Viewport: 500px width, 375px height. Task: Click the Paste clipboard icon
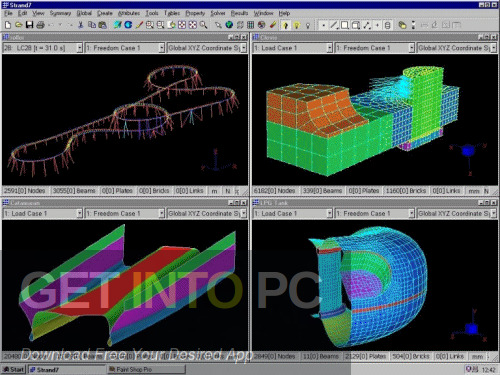102,25
